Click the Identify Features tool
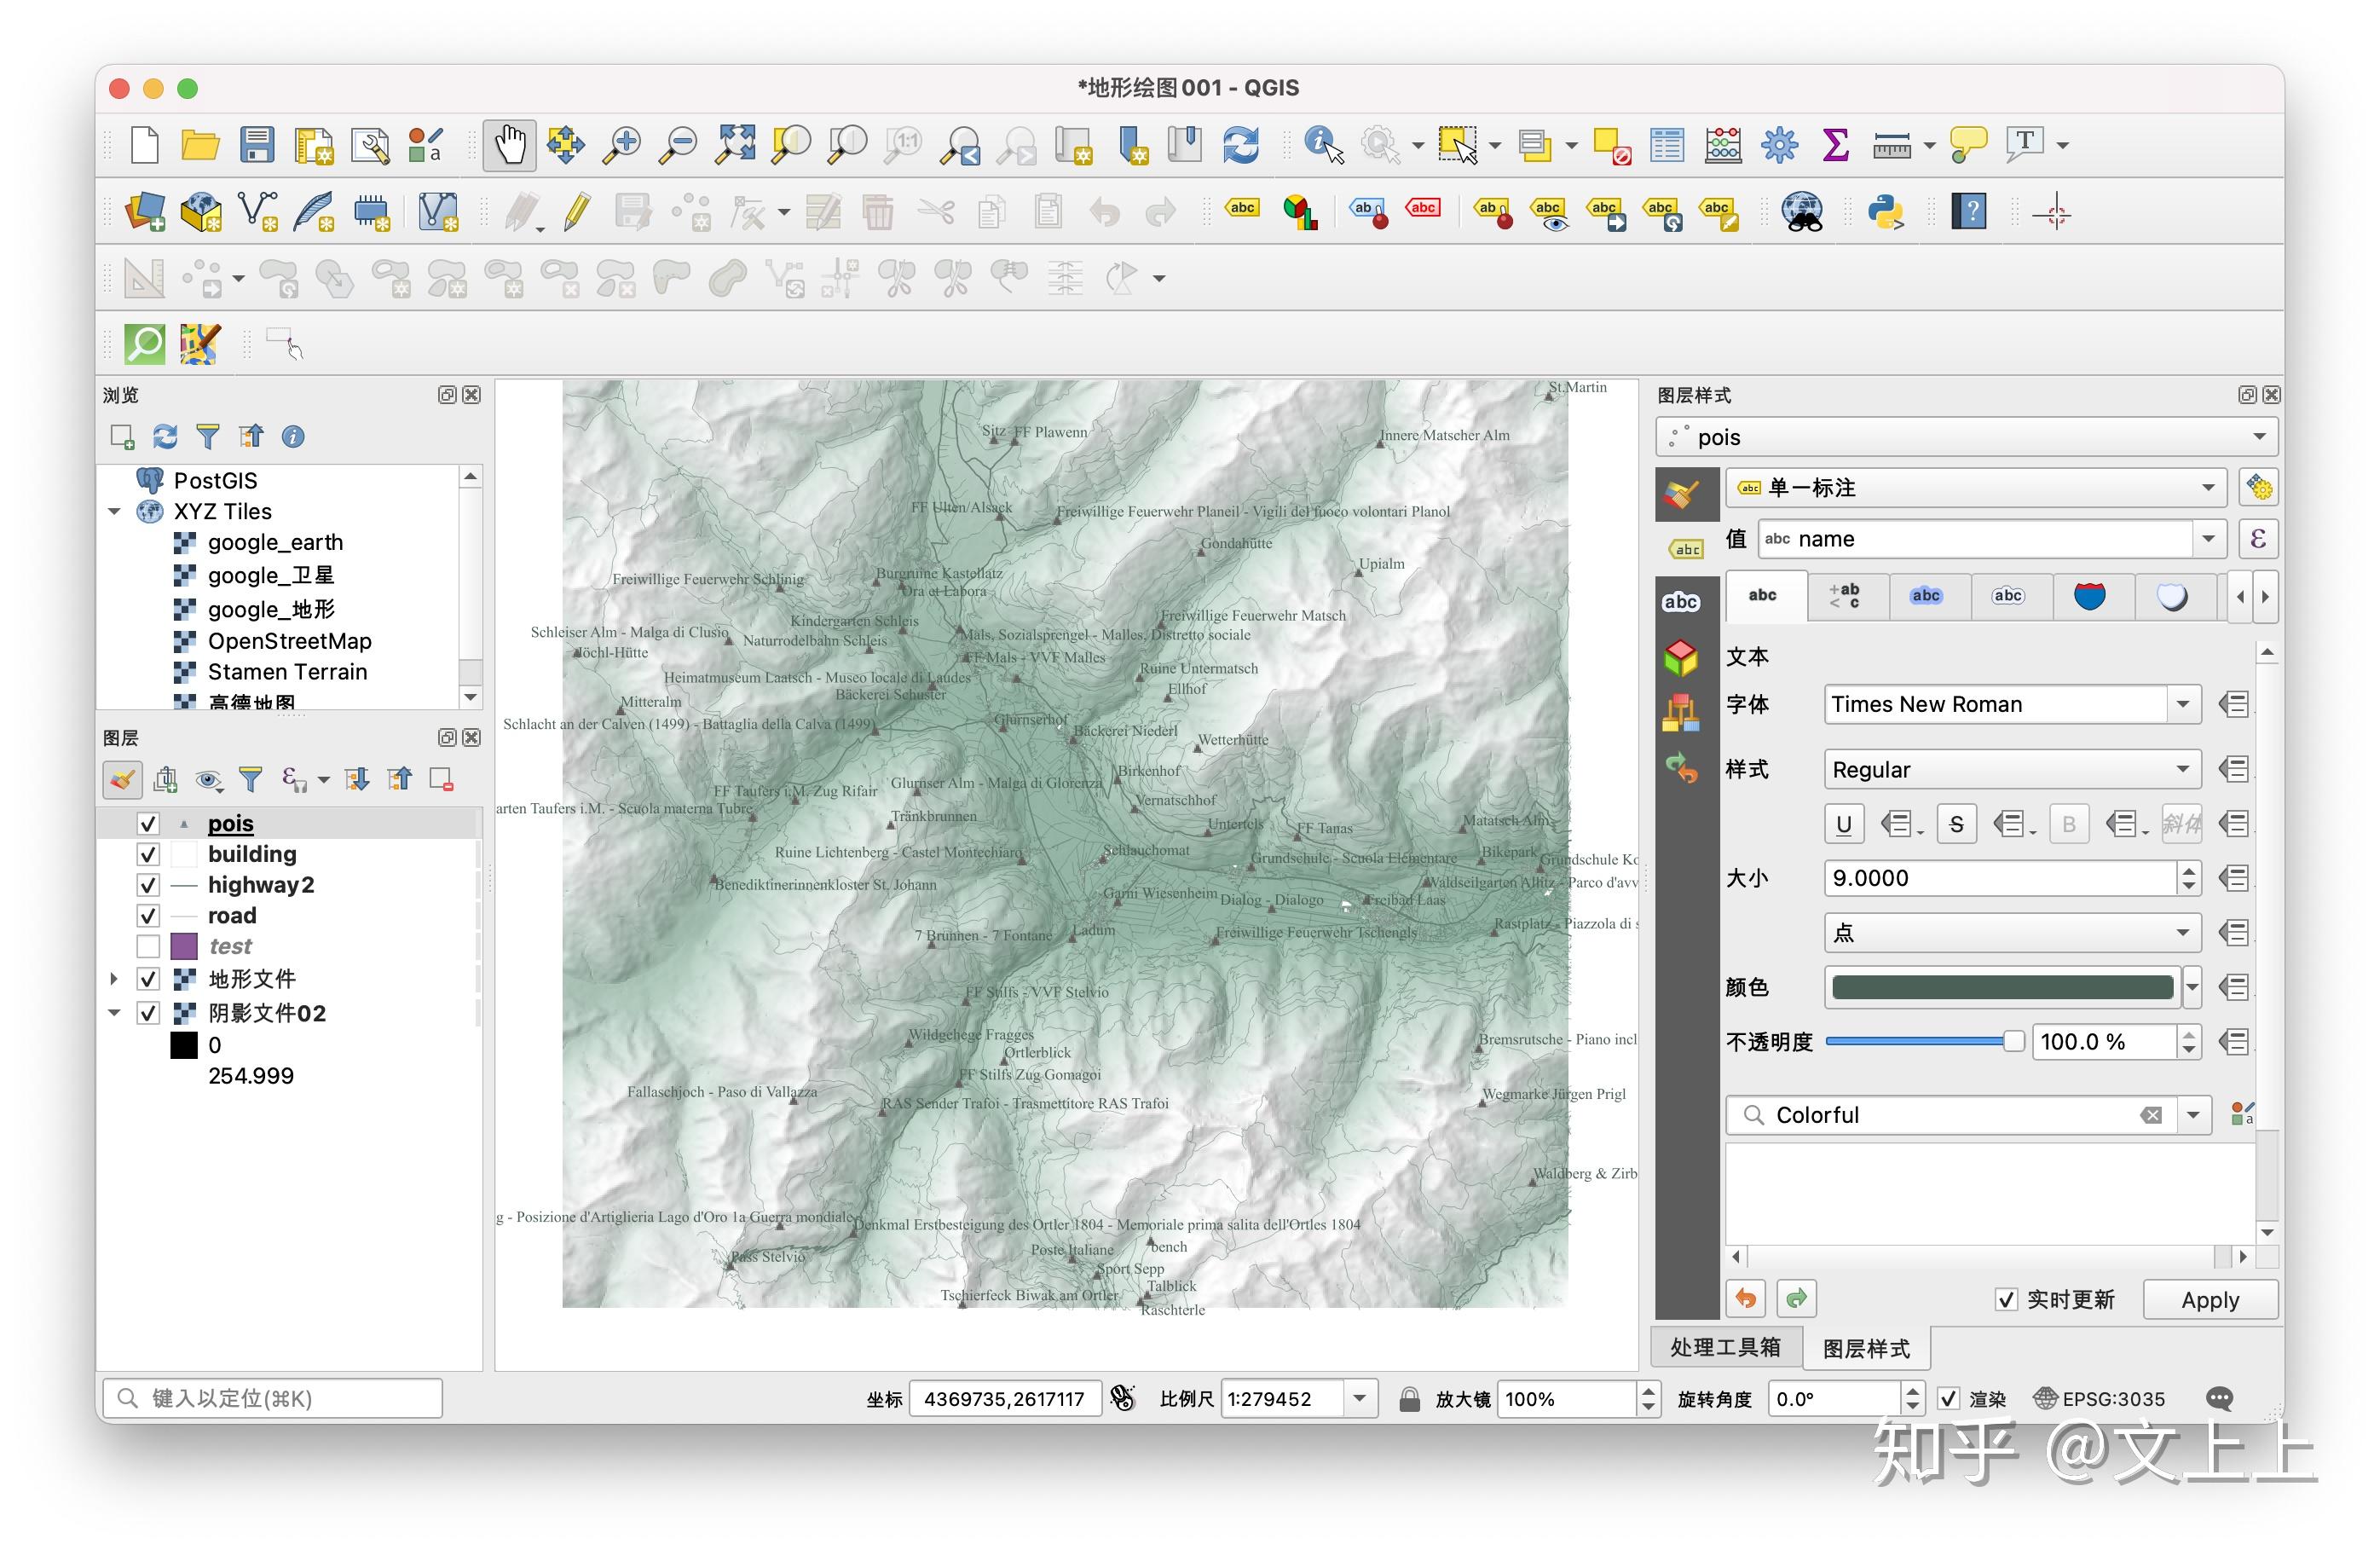This screenshot has width=2380, height=1550. click(1323, 146)
